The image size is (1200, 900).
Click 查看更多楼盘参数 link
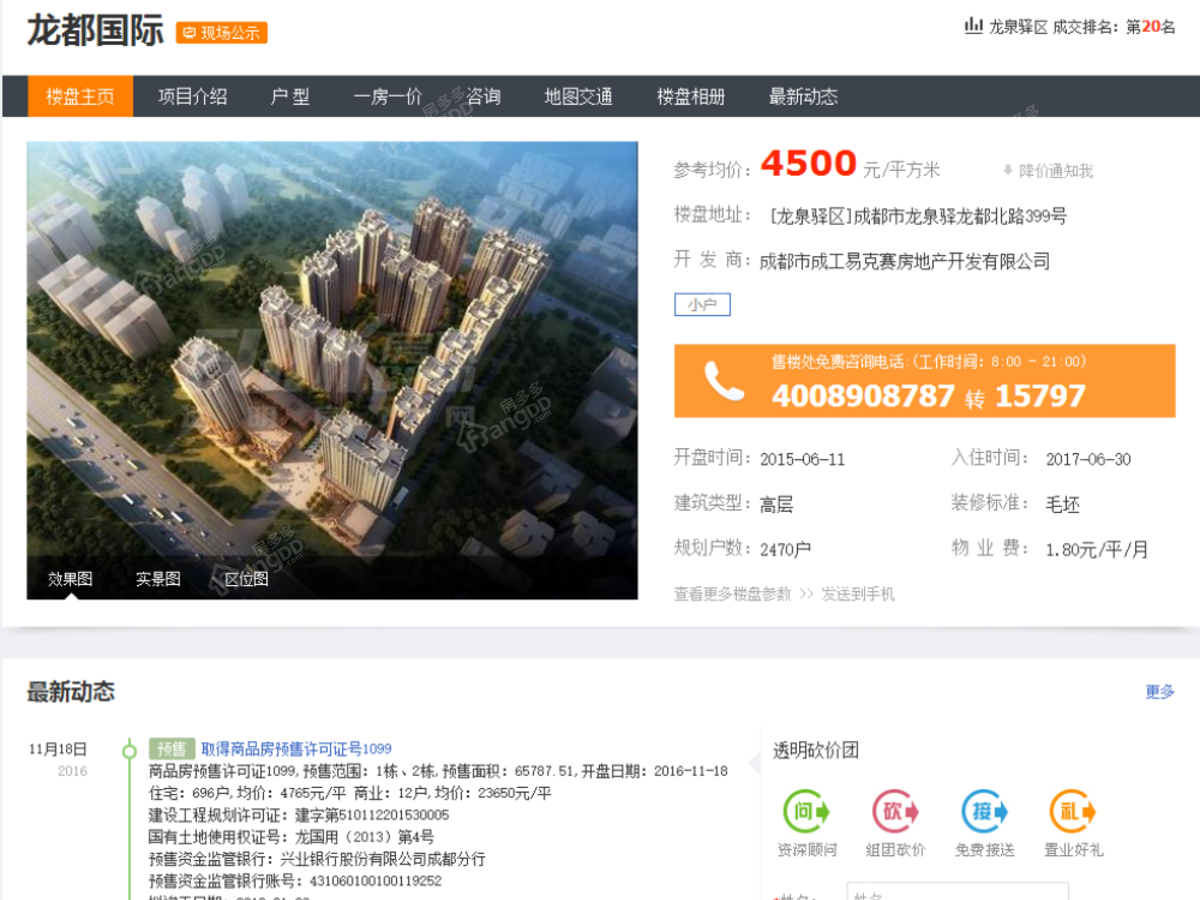click(x=732, y=594)
